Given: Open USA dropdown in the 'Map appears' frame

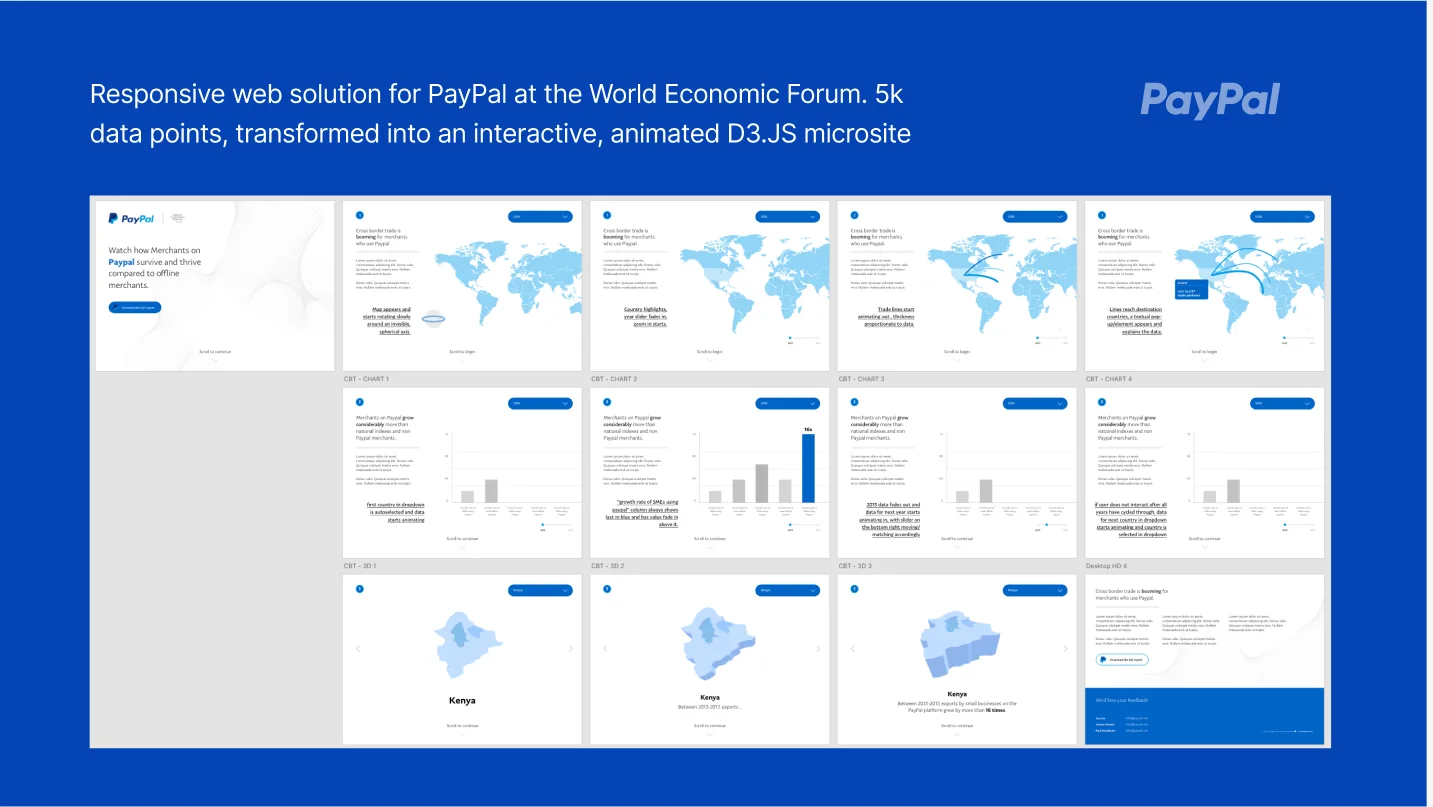Looking at the screenshot, I should tap(540, 216).
